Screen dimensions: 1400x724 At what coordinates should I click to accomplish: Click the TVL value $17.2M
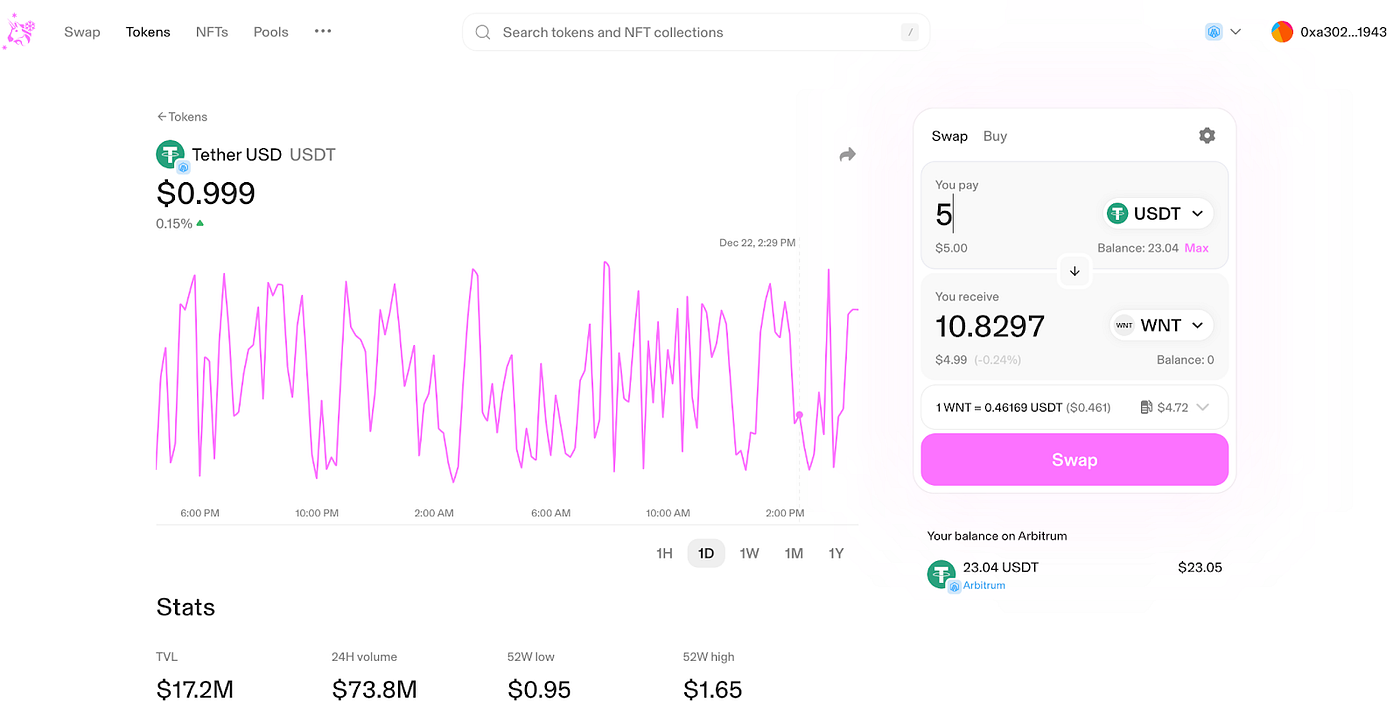195,689
